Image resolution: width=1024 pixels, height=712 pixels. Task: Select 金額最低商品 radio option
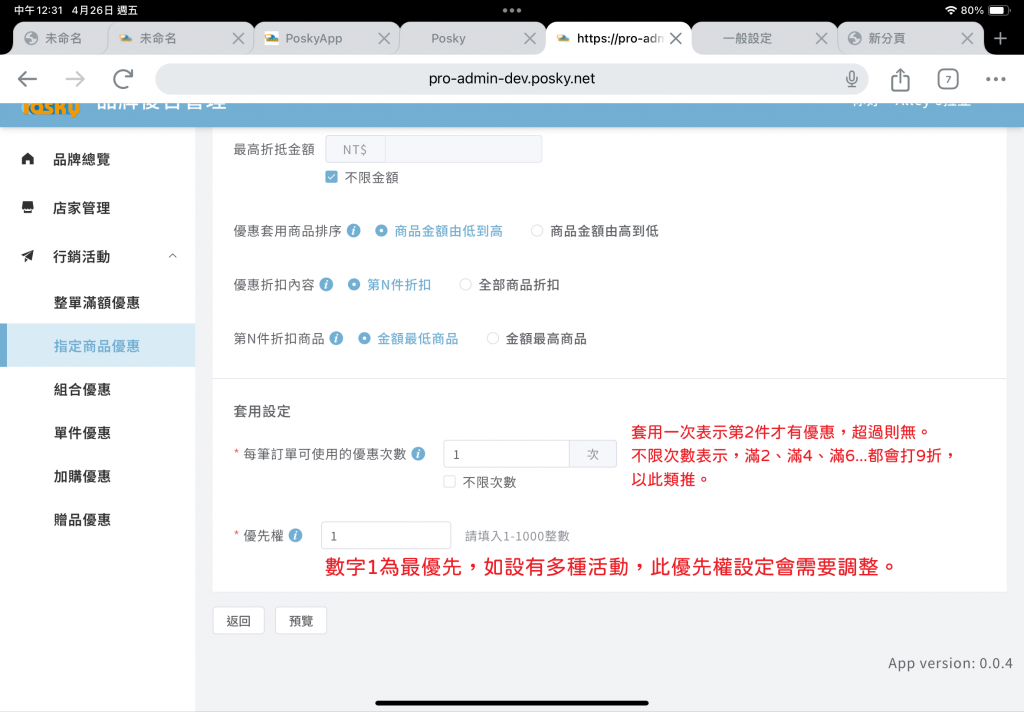click(x=364, y=338)
